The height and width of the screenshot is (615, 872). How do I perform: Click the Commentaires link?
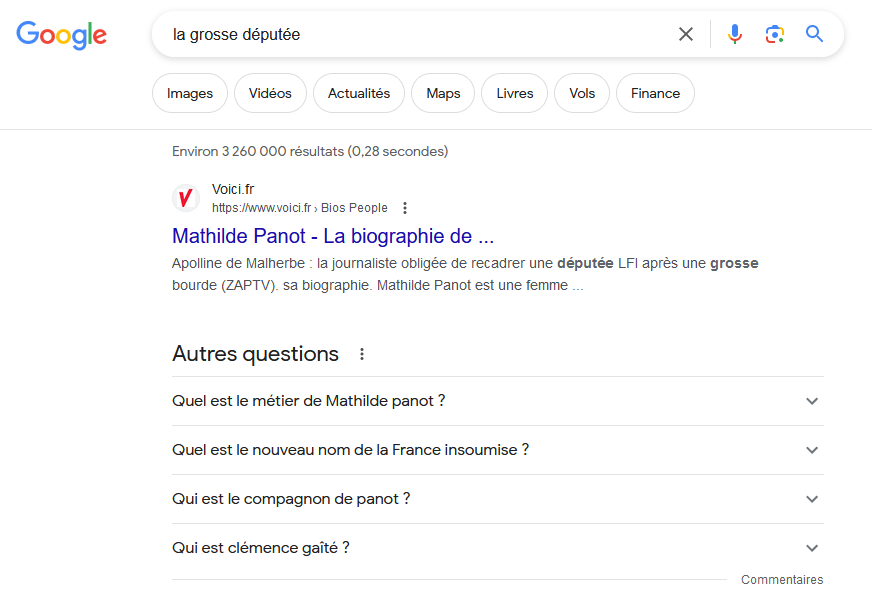(x=782, y=580)
